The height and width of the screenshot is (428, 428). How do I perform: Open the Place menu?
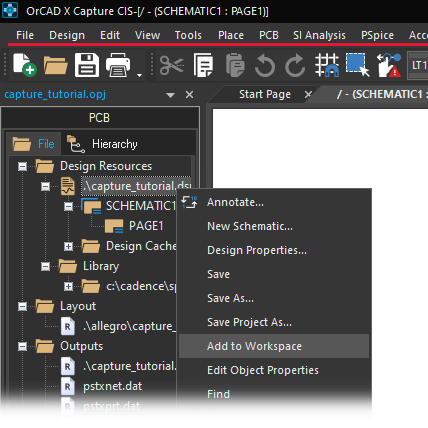coord(231,35)
